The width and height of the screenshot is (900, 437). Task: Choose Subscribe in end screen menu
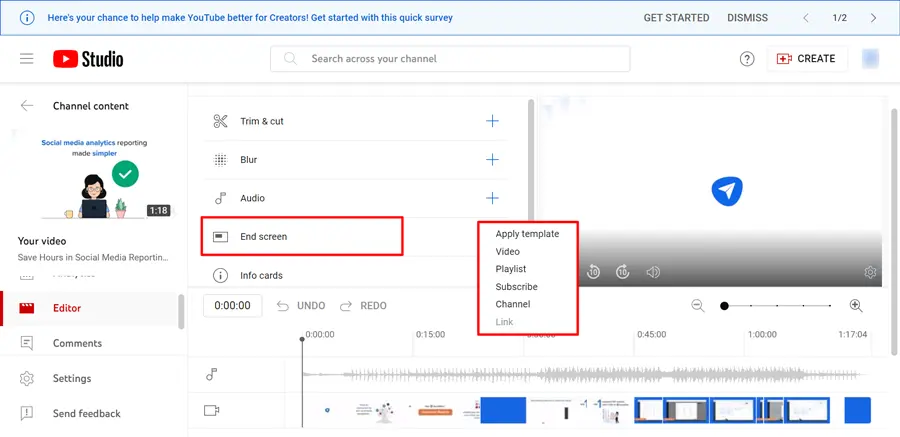(516, 287)
